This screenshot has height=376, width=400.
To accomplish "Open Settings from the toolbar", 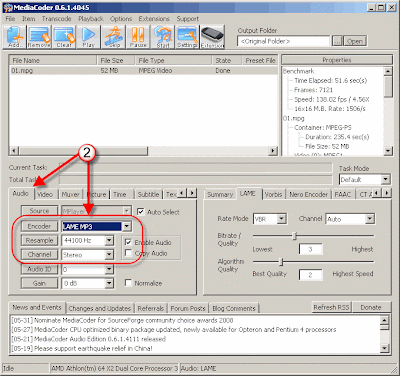I will pyautogui.click(x=187, y=37).
